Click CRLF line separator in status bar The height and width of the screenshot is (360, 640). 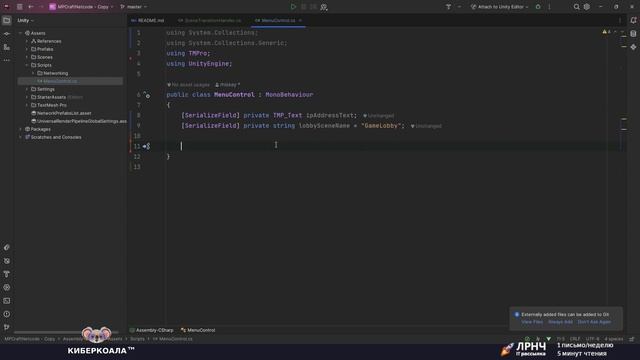(575, 339)
